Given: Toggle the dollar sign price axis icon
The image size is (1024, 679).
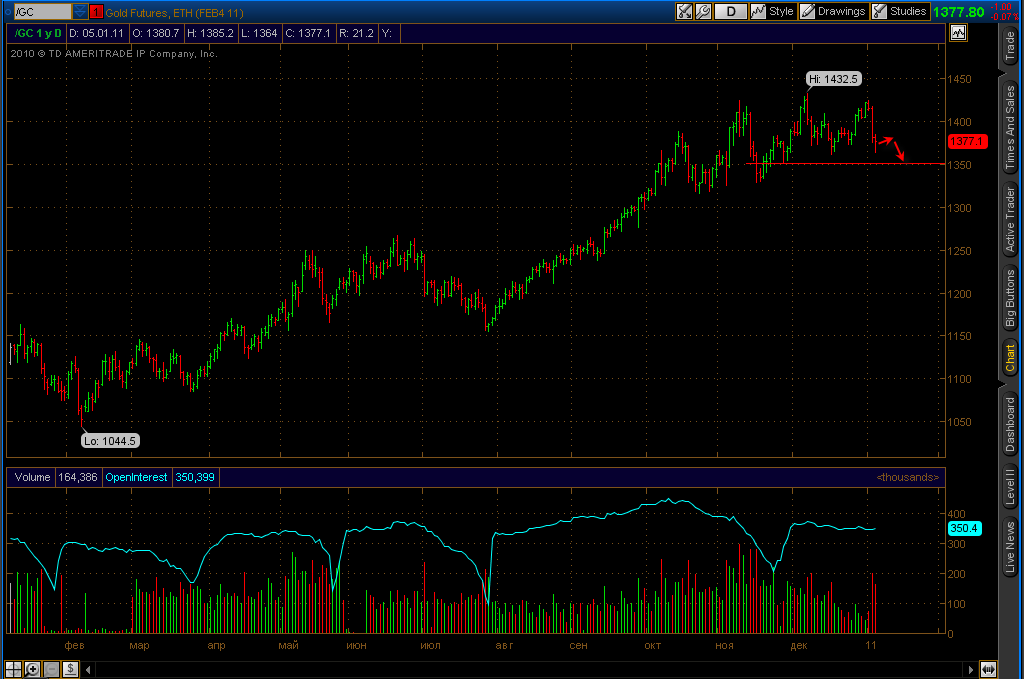Looking at the screenshot, I should click(71, 669).
